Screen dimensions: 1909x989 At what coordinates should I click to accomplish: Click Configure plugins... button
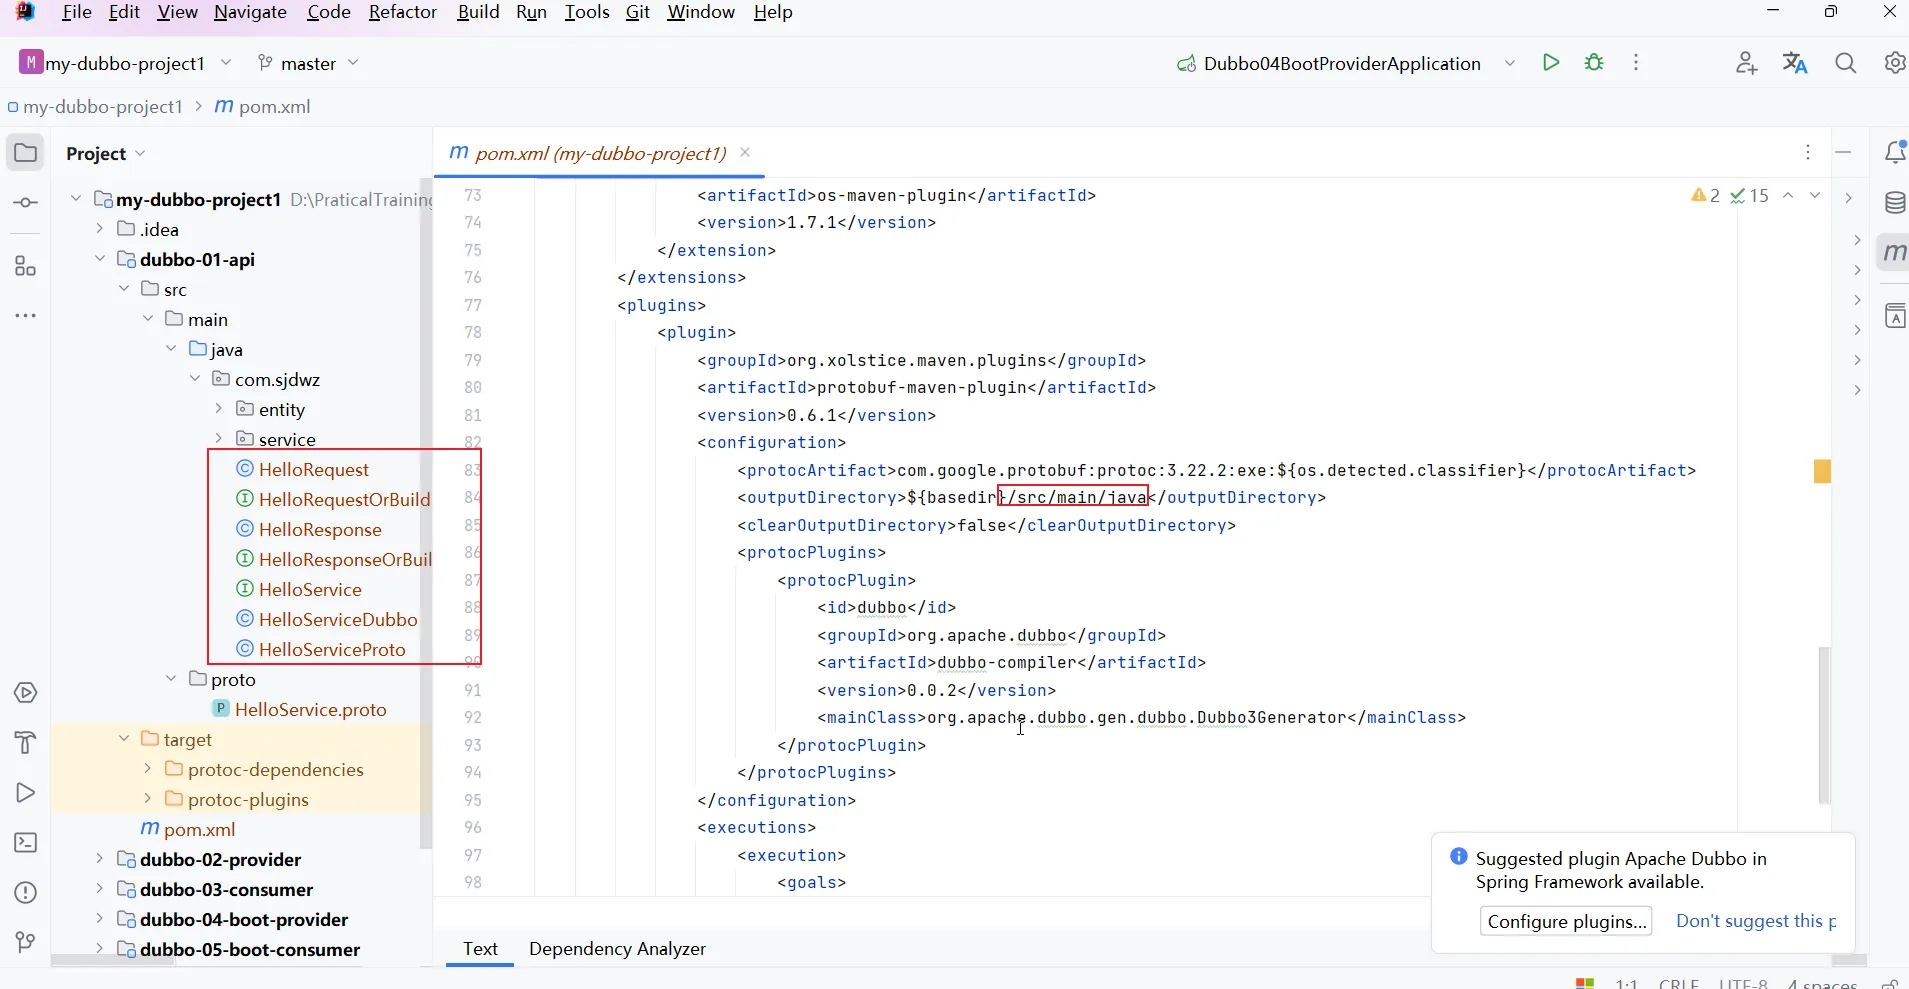click(1566, 921)
